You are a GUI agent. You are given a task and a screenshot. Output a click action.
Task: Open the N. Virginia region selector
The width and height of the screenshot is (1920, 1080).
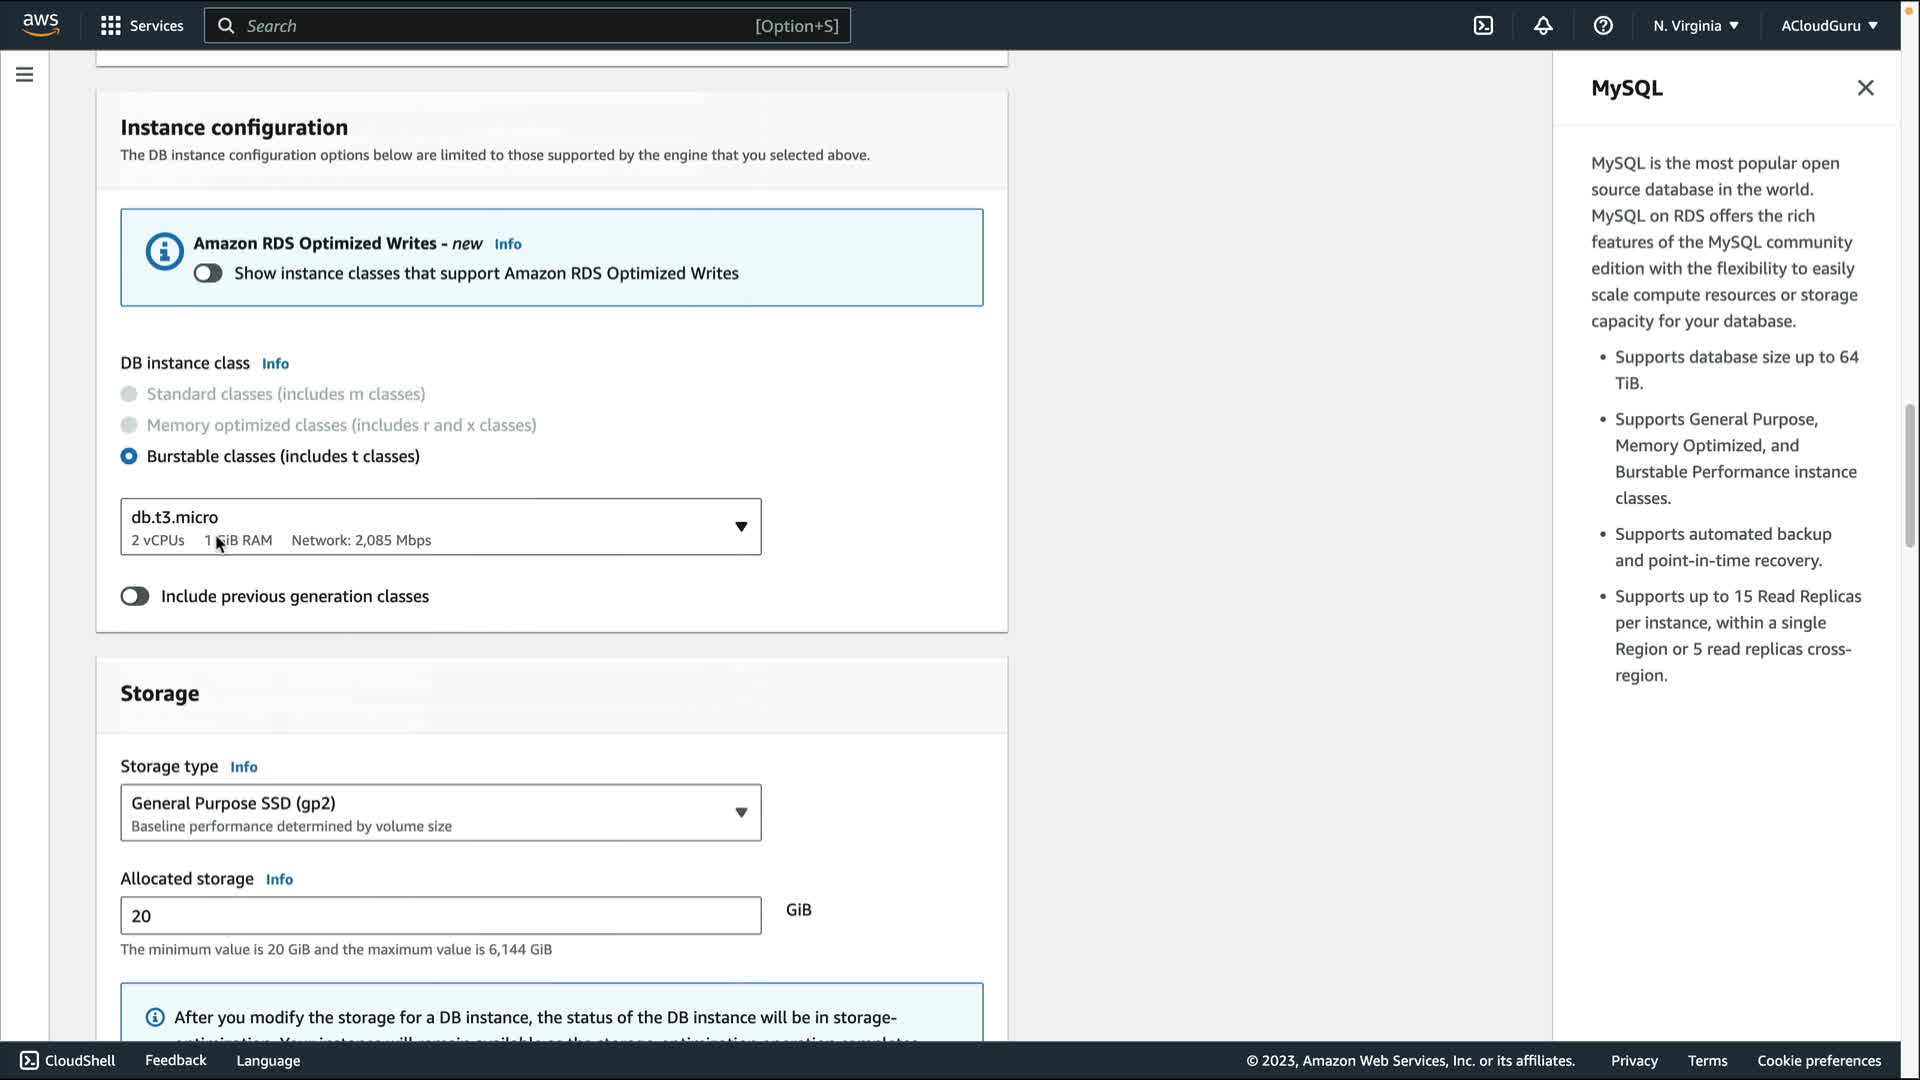tap(1695, 26)
